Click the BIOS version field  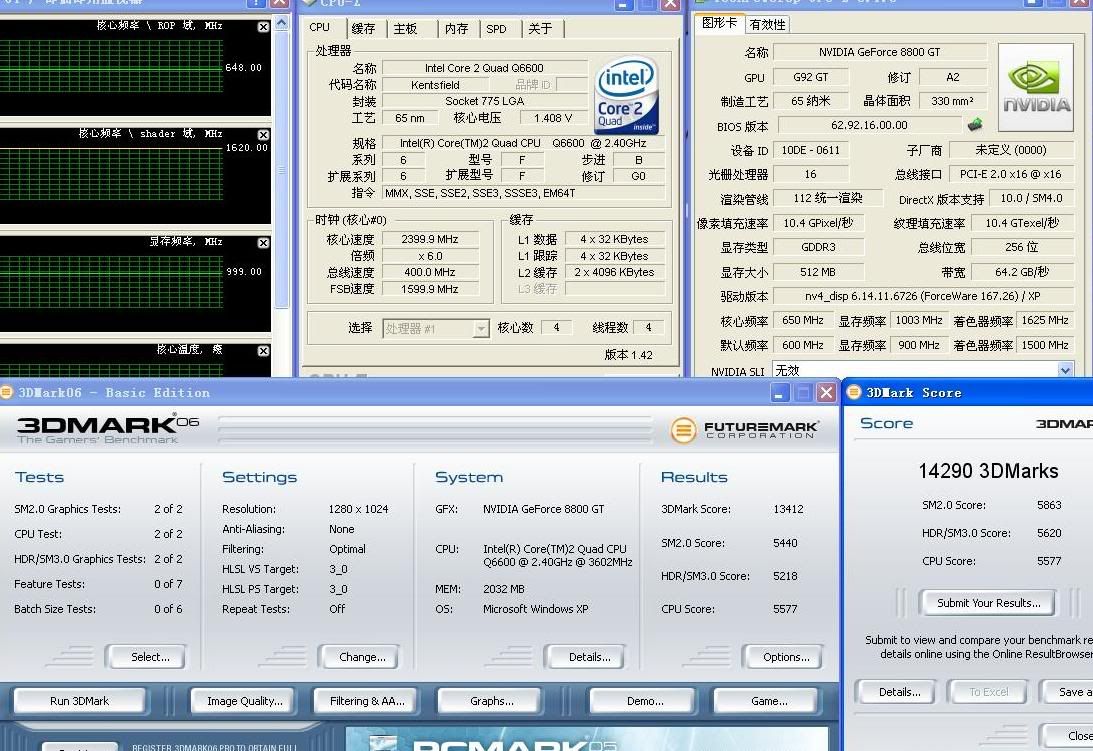click(868, 125)
